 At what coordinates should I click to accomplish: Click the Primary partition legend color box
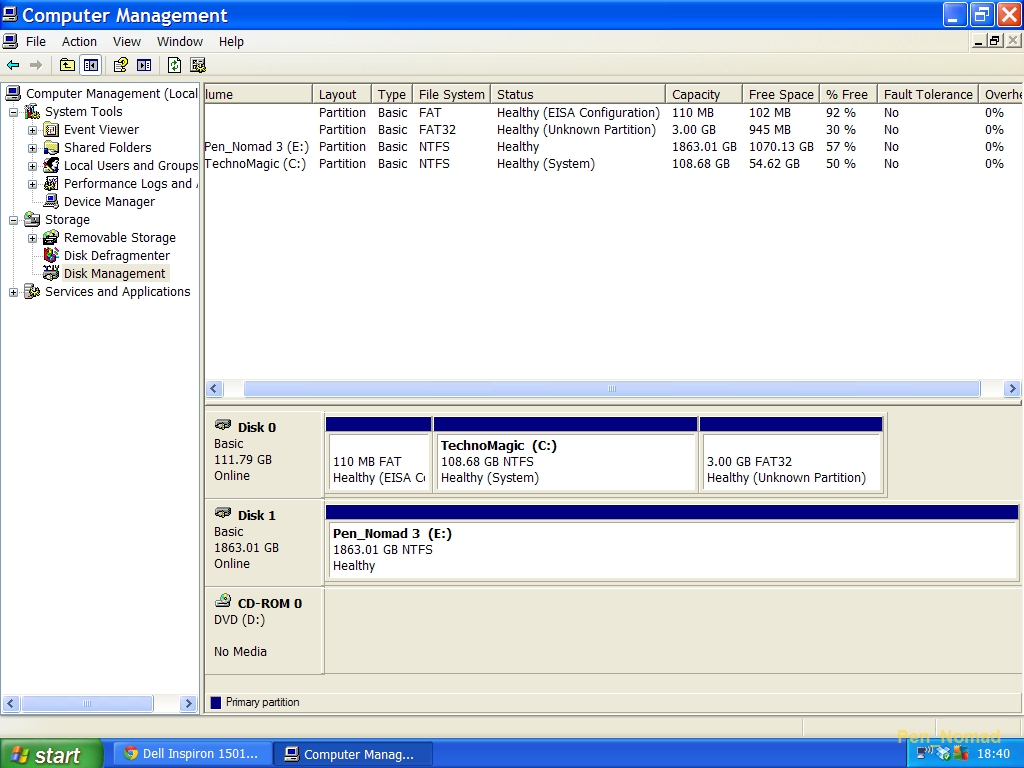[x=216, y=702]
